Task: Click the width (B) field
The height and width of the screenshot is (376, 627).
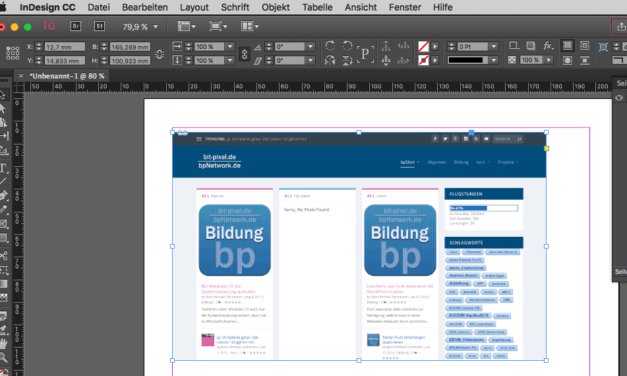Action: [x=130, y=47]
